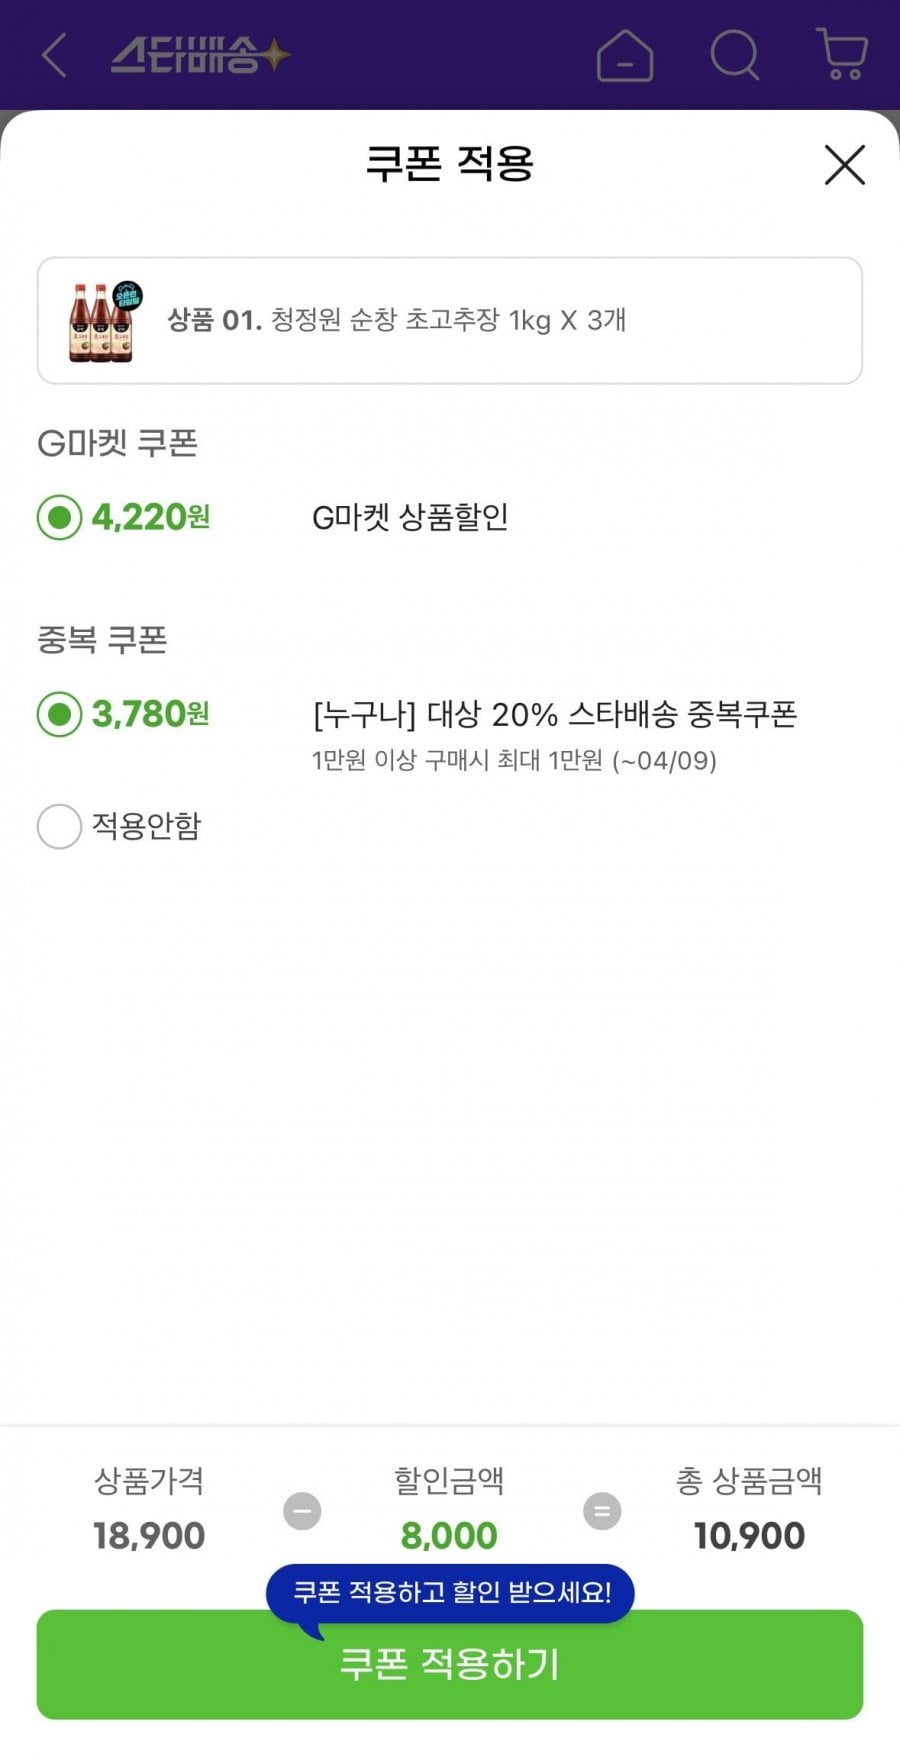Tap the back arrow icon
Image resolution: width=900 pixels, height=1757 pixels.
pos(55,55)
